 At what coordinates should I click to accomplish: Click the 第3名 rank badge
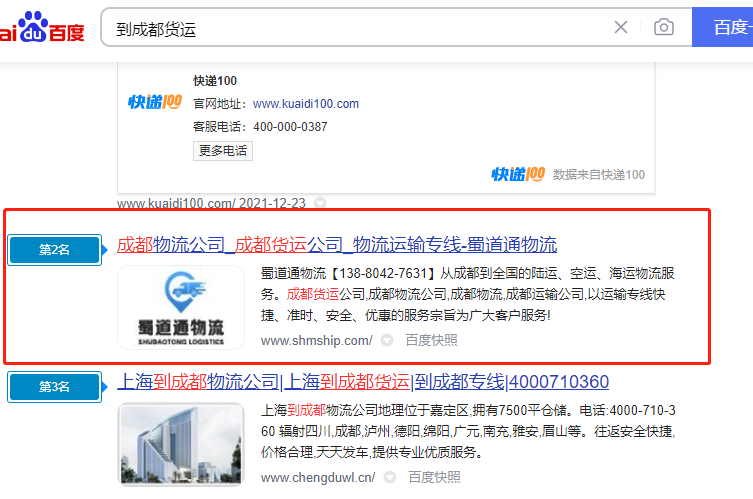(54, 386)
